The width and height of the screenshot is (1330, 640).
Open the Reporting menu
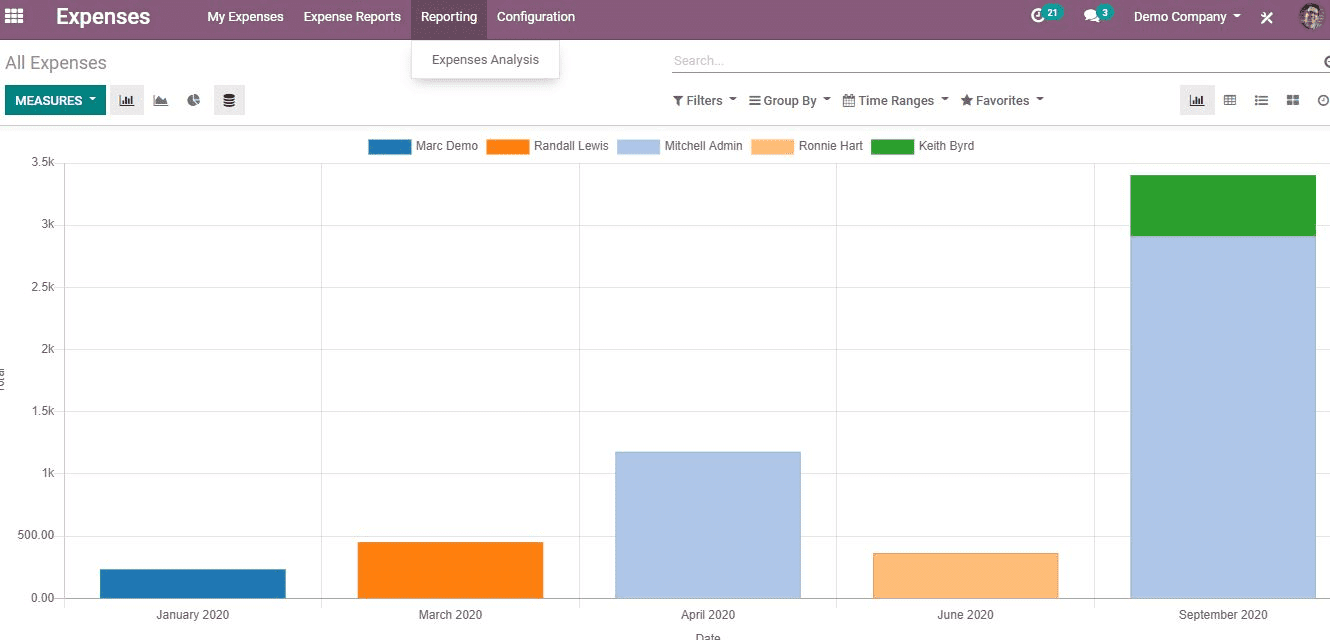click(x=449, y=17)
